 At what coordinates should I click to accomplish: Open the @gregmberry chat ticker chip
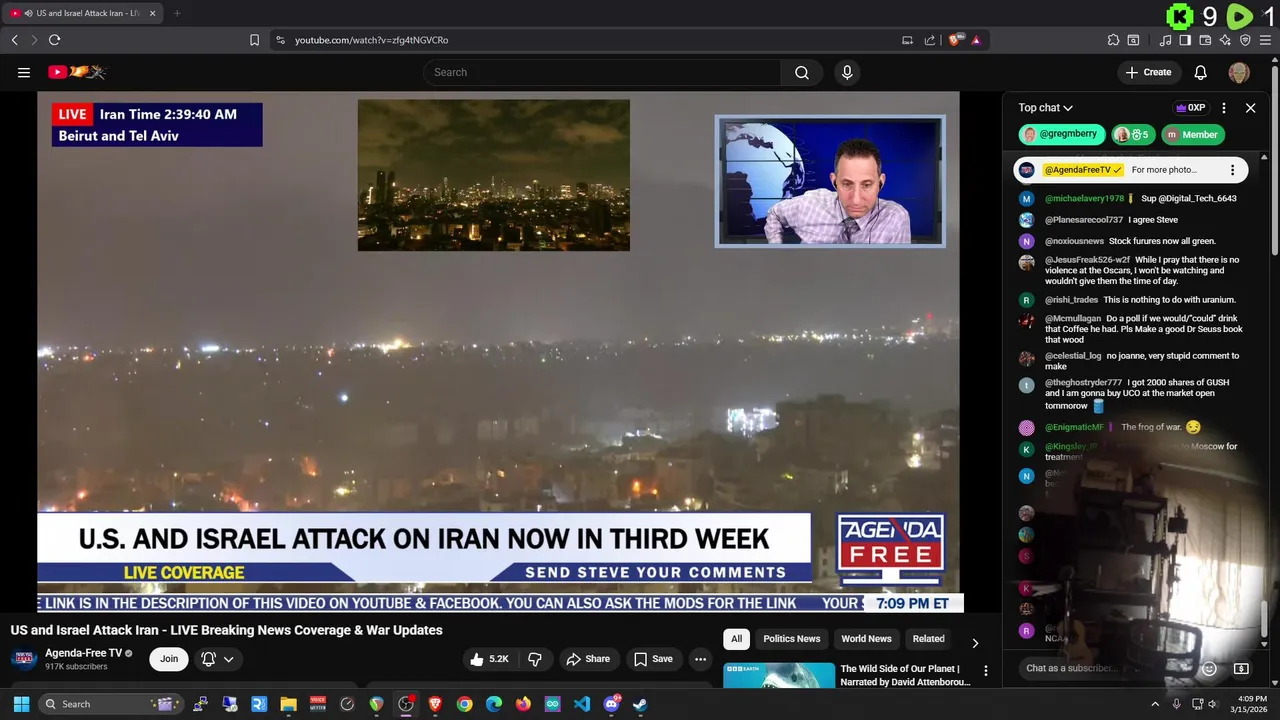[1062, 135]
